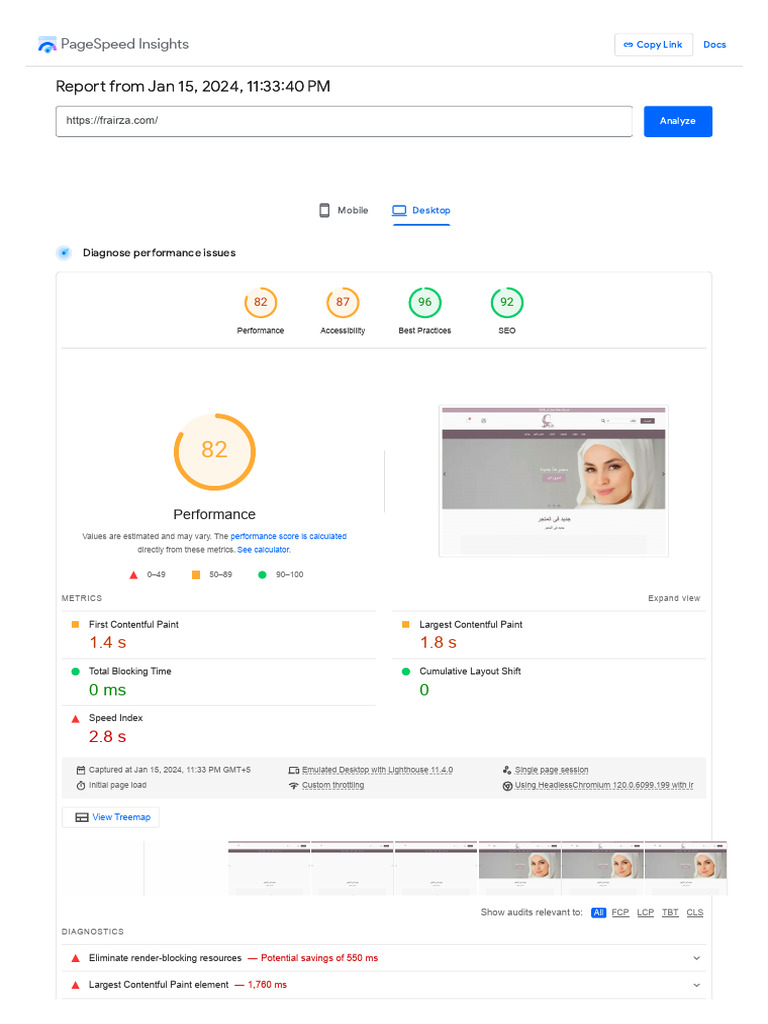Click the Diagnose performance issues icon
768x1024 pixels.
click(x=64, y=253)
